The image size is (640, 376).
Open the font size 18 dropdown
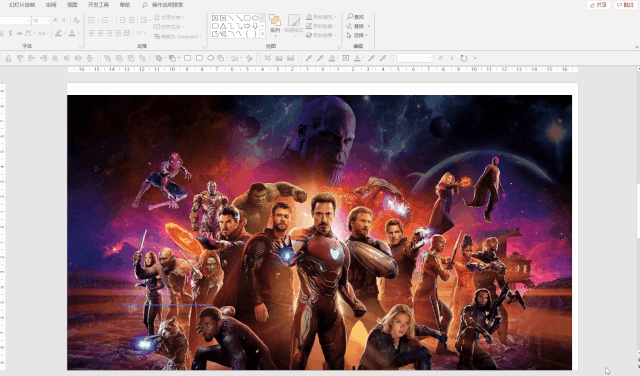point(41,20)
